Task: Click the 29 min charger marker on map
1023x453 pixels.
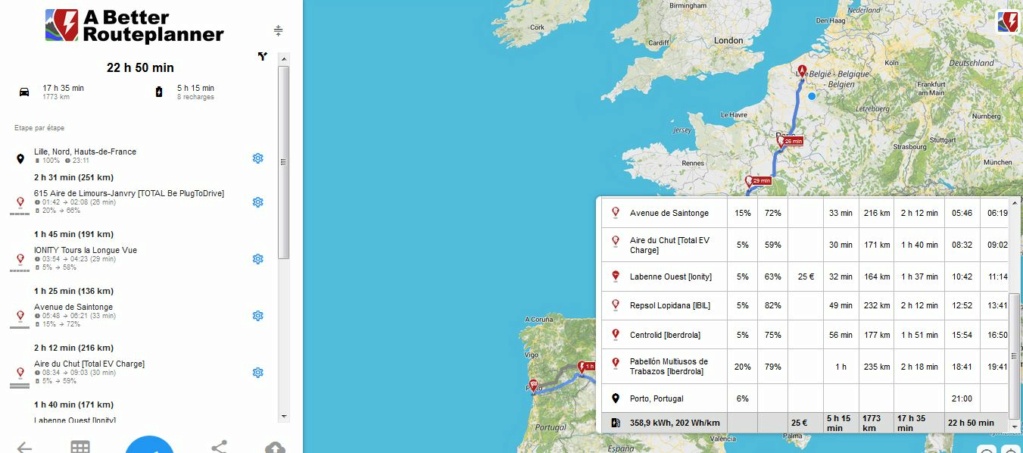Action: [758, 181]
